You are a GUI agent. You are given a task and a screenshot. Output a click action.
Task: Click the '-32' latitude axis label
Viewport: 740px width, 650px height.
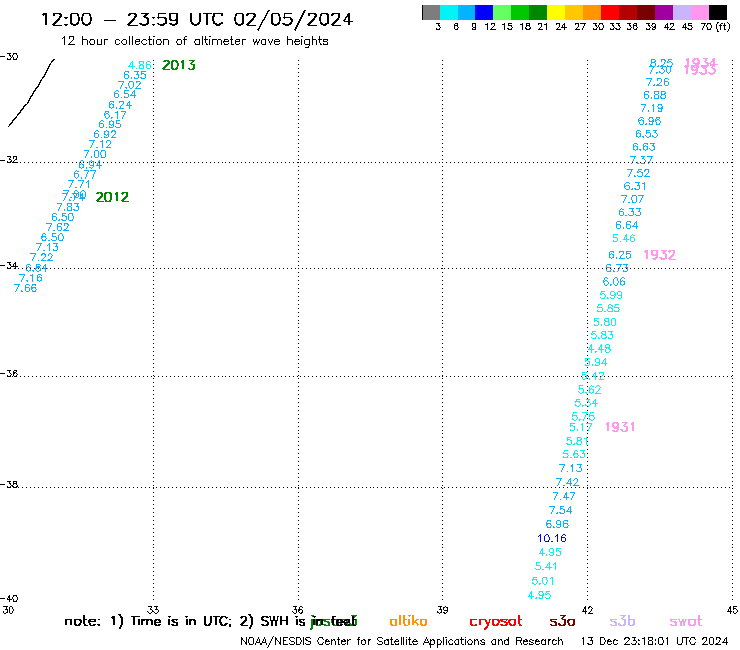point(9,160)
